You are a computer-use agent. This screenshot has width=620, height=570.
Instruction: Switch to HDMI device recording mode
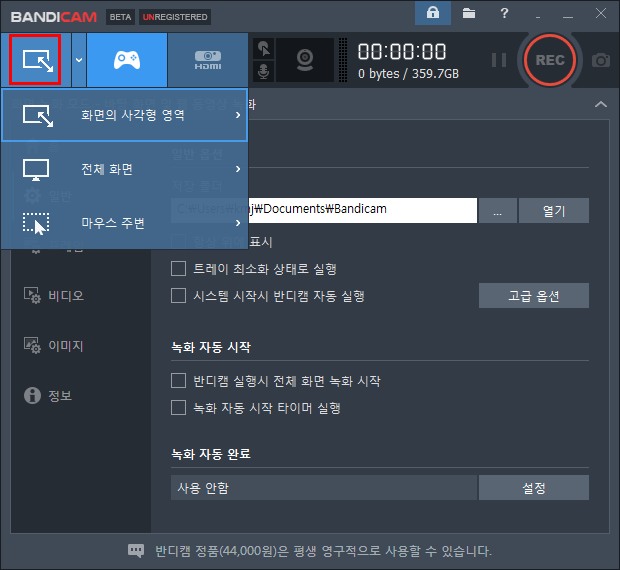[208, 60]
